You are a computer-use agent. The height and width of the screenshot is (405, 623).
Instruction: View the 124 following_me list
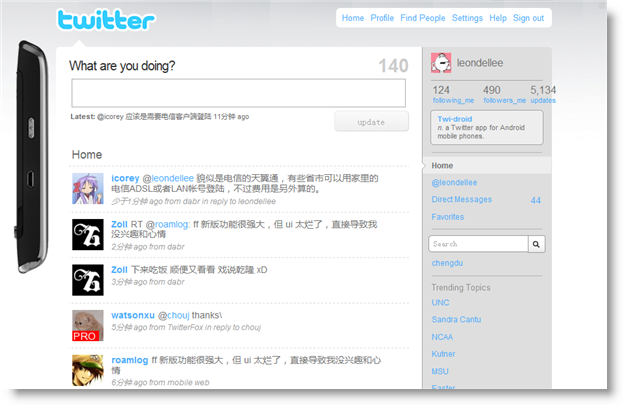point(453,95)
